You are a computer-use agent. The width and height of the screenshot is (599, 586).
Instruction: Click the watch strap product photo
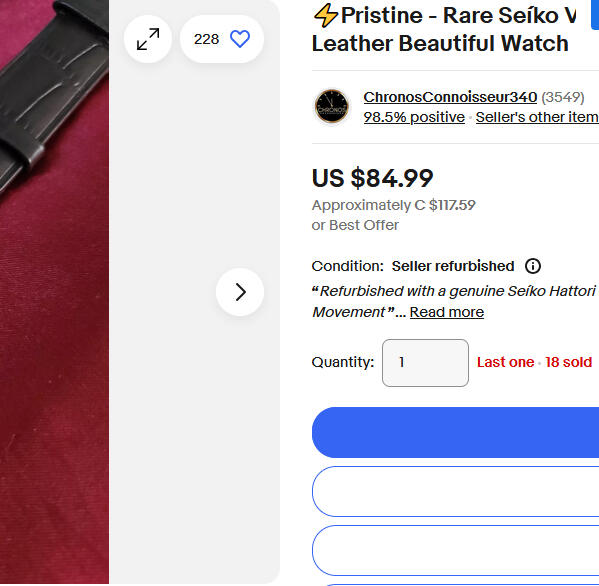pyautogui.click(x=54, y=292)
